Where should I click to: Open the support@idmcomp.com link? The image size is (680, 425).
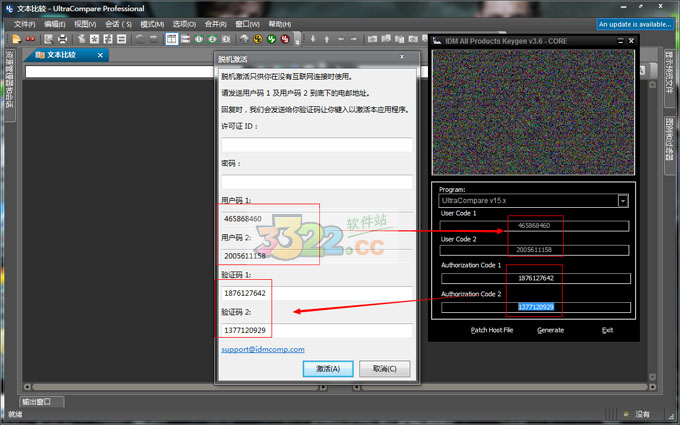tap(262, 349)
